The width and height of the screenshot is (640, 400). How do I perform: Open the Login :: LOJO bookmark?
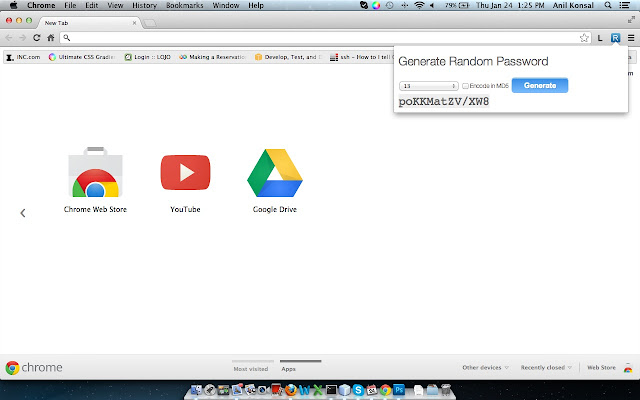[147, 57]
